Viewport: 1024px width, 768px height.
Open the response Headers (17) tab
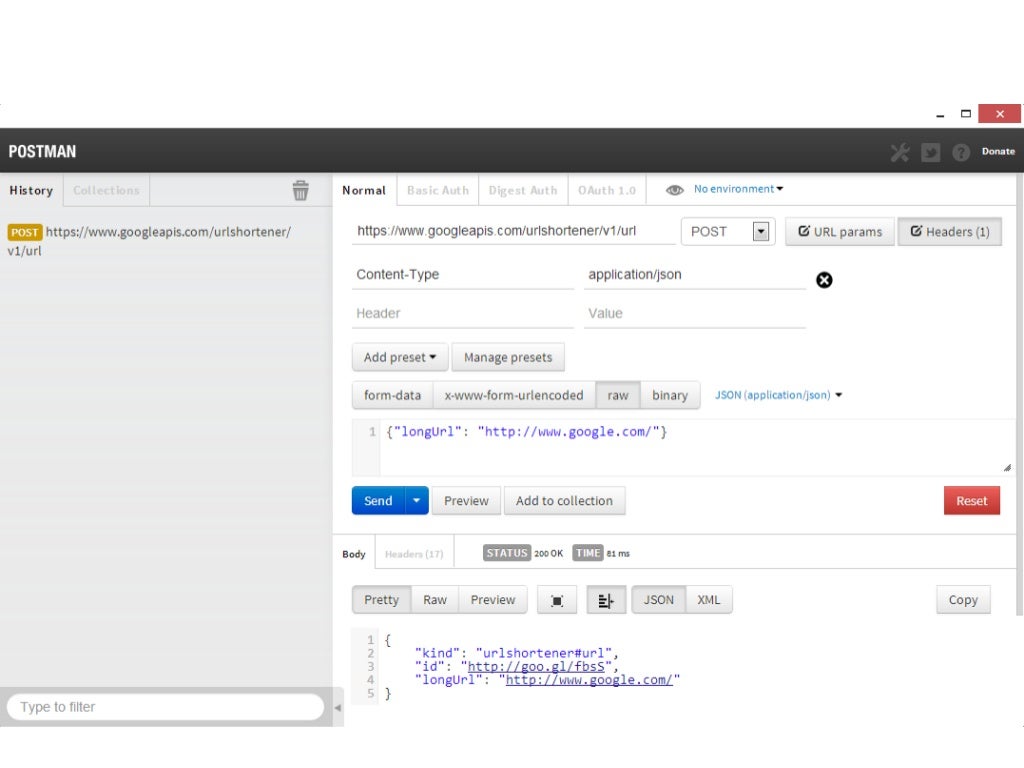414,554
